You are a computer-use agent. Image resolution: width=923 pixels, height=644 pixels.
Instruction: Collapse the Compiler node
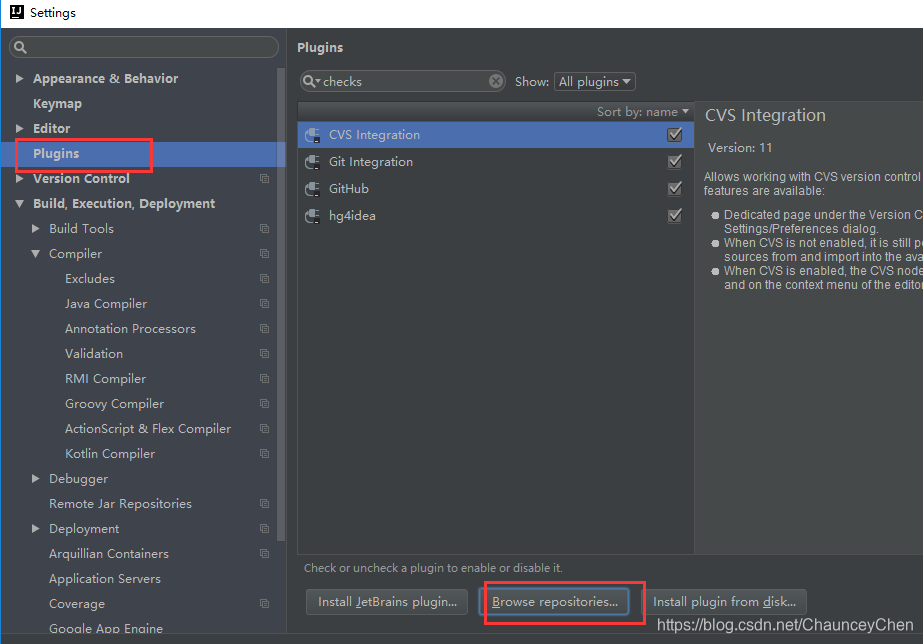pos(35,254)
